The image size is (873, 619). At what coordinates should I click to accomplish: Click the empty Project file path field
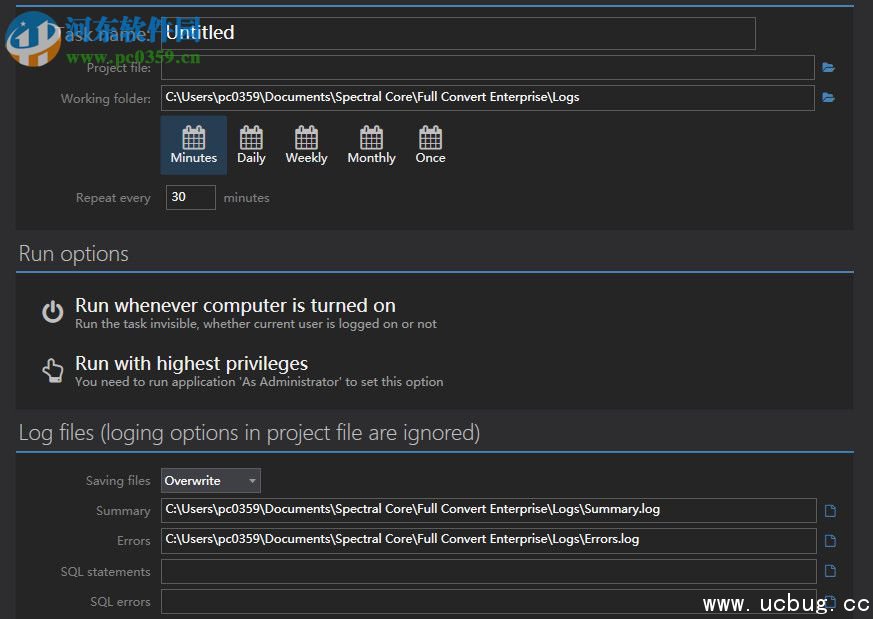click(490, 67)
